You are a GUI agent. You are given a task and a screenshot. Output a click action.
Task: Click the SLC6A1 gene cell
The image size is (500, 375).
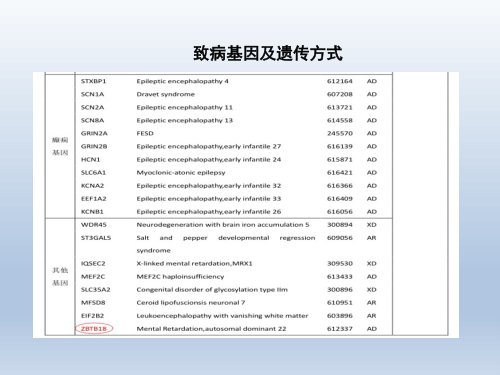pyautogui.click(x=93, y=172)
